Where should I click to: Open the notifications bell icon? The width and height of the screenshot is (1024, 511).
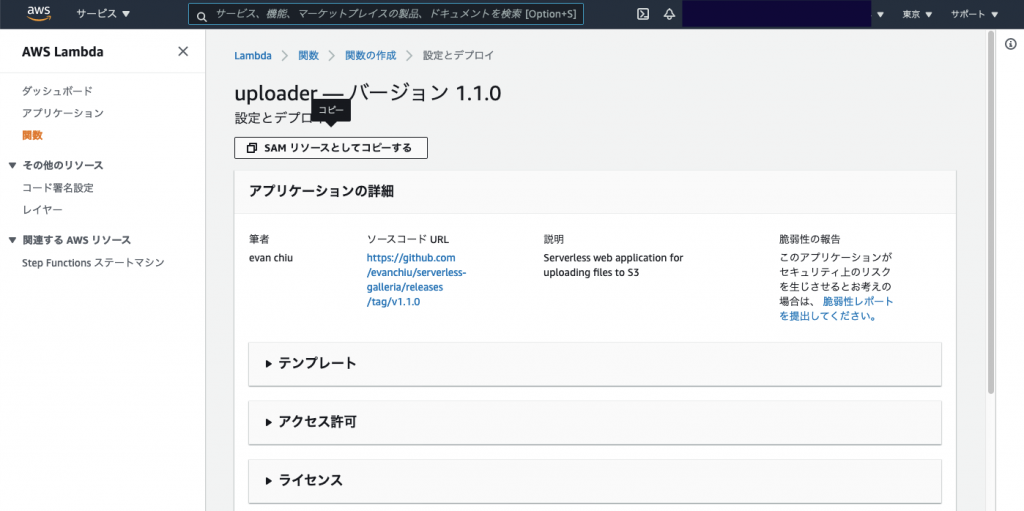tap(669, 14)
